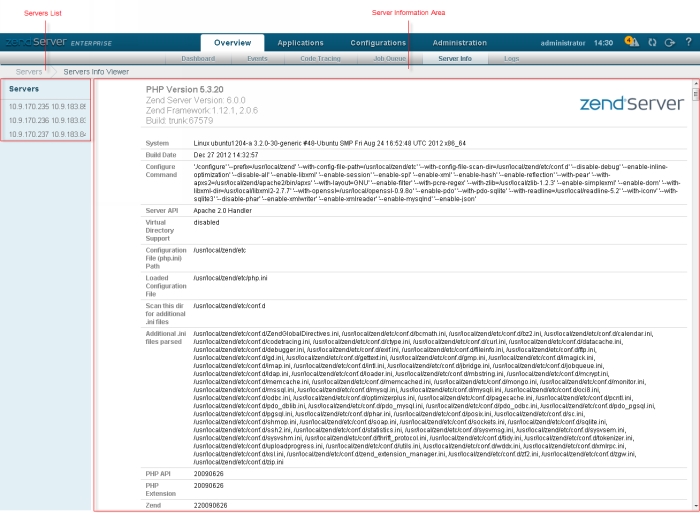The height and width of the screenshot is (513, 700).
Task: Open the Code Tracing sub-tab
Action: click(321, 59)
